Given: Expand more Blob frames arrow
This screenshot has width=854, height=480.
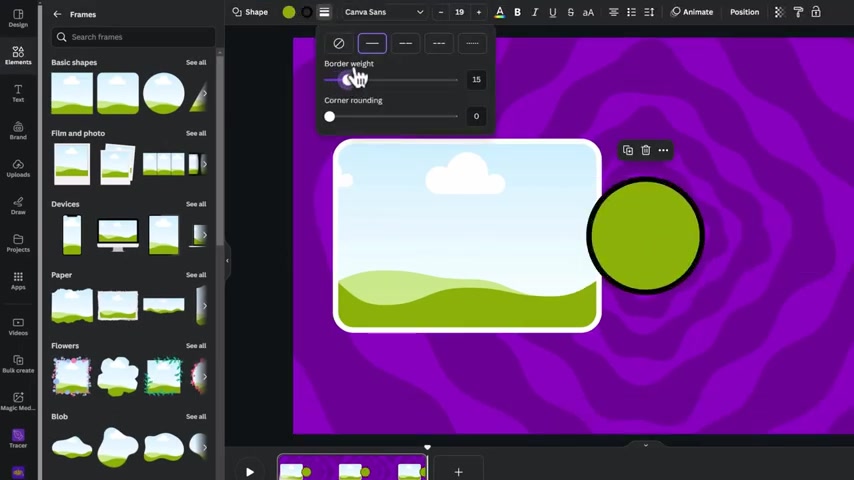Looking at the screenshot, I should pos(205,447).
